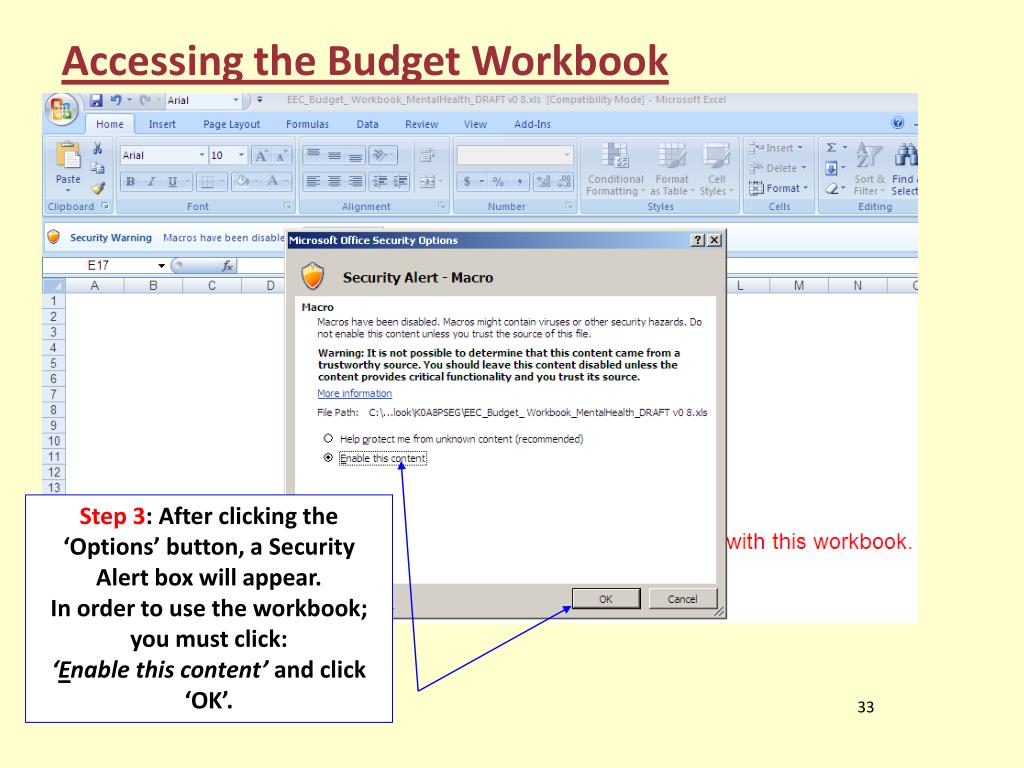Viewport: 1024px width, 768px height.
Task: Click the Fill down-arrow icon
Action: click(831, 168)
